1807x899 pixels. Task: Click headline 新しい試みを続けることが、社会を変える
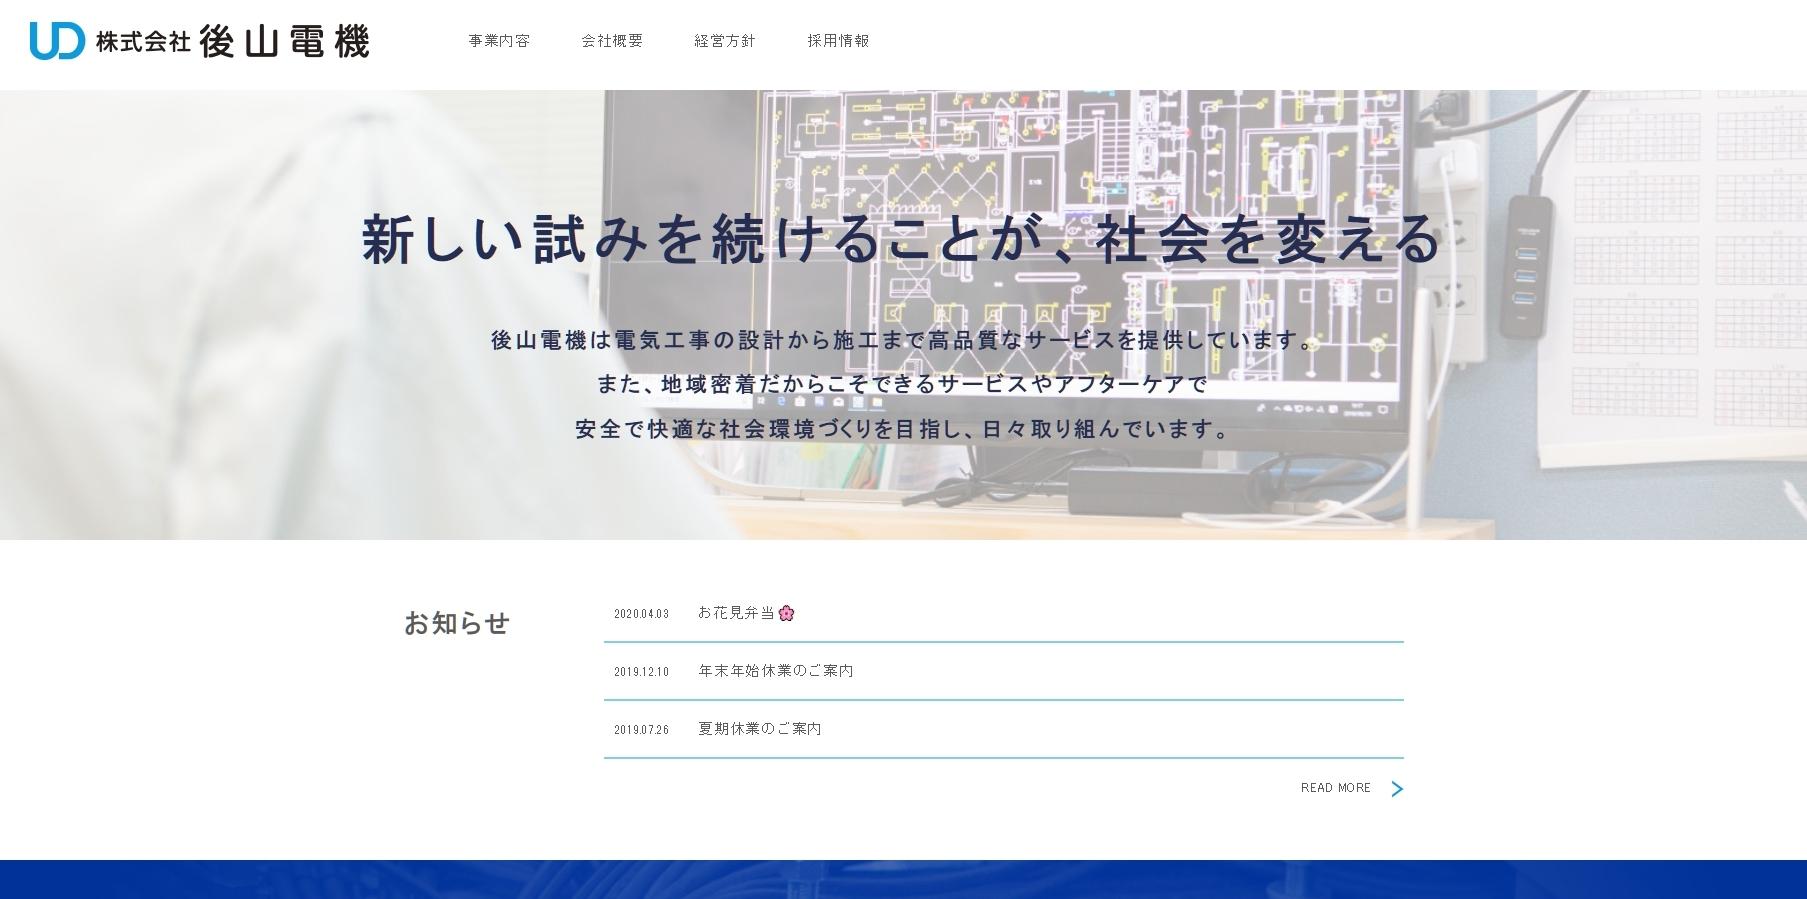(902, 239)
